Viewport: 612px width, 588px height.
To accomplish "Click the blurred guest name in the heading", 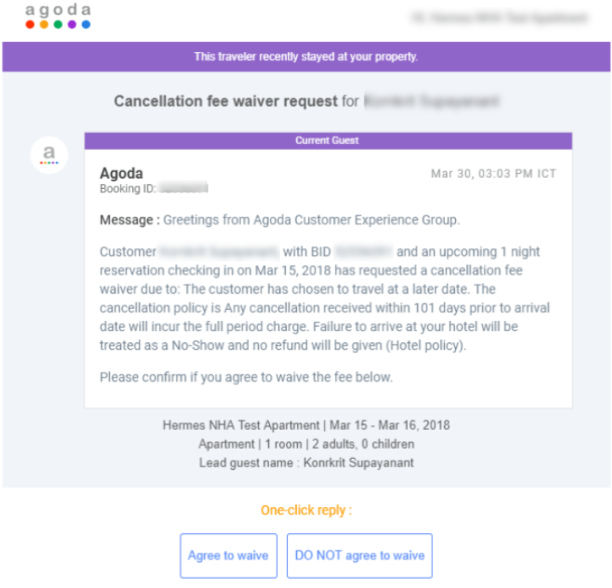I will tap(432, 101).
